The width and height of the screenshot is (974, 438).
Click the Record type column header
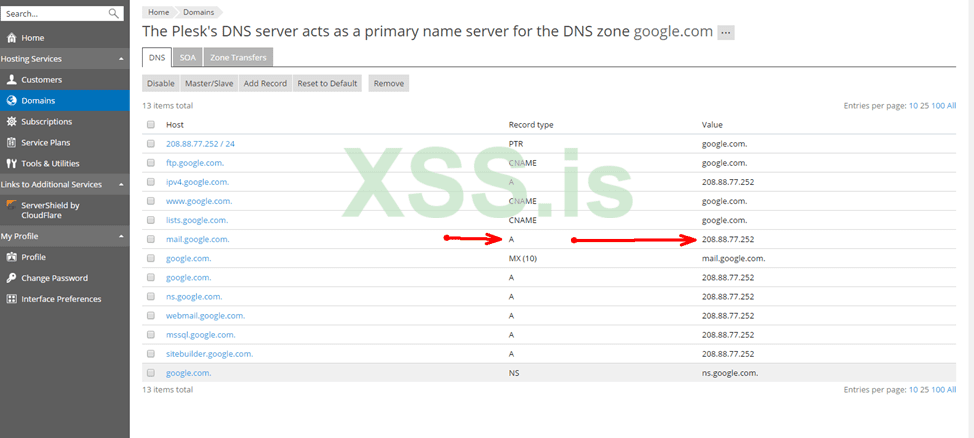point(531,125)
